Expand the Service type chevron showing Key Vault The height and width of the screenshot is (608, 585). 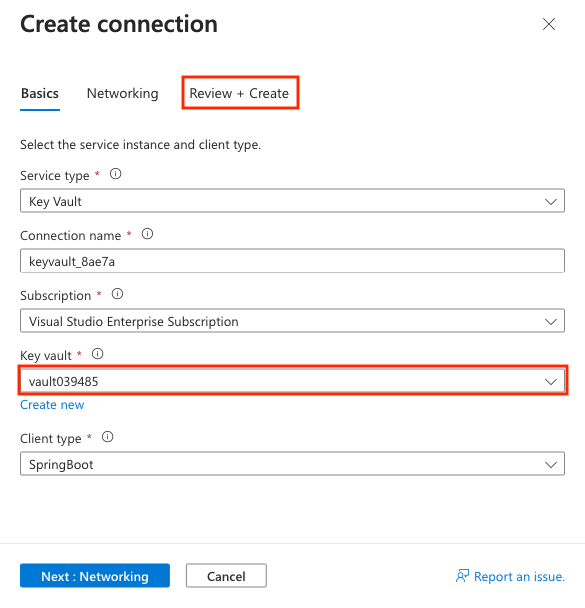(551, 202)
